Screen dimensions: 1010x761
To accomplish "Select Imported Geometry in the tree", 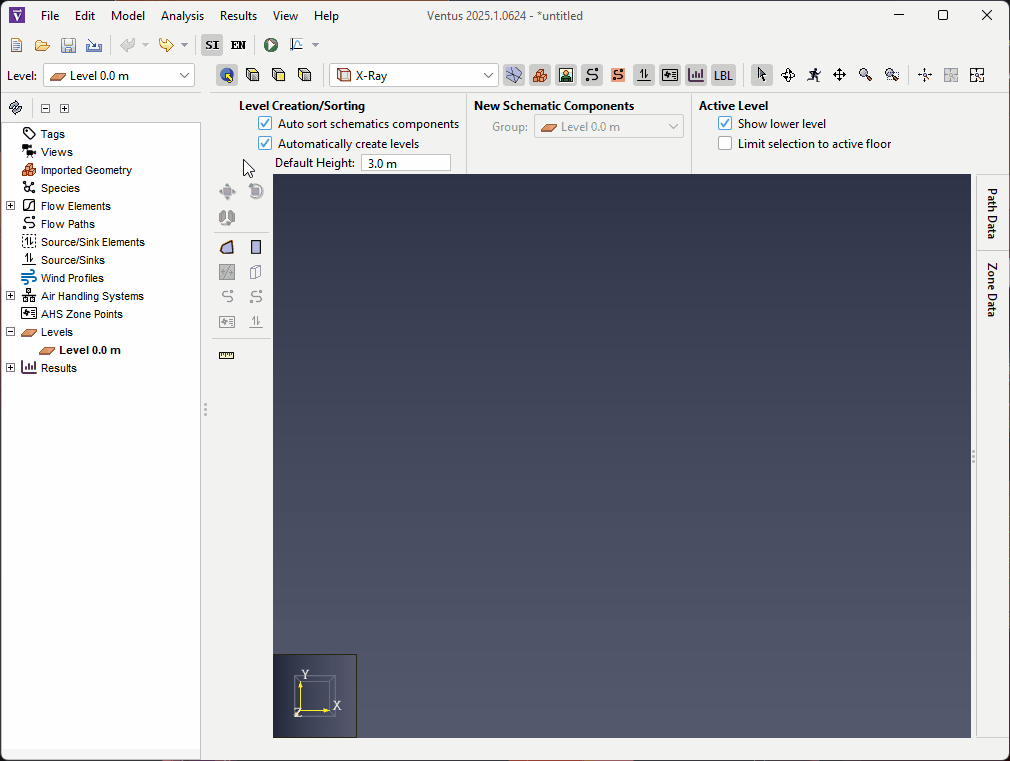I will 86,169.
